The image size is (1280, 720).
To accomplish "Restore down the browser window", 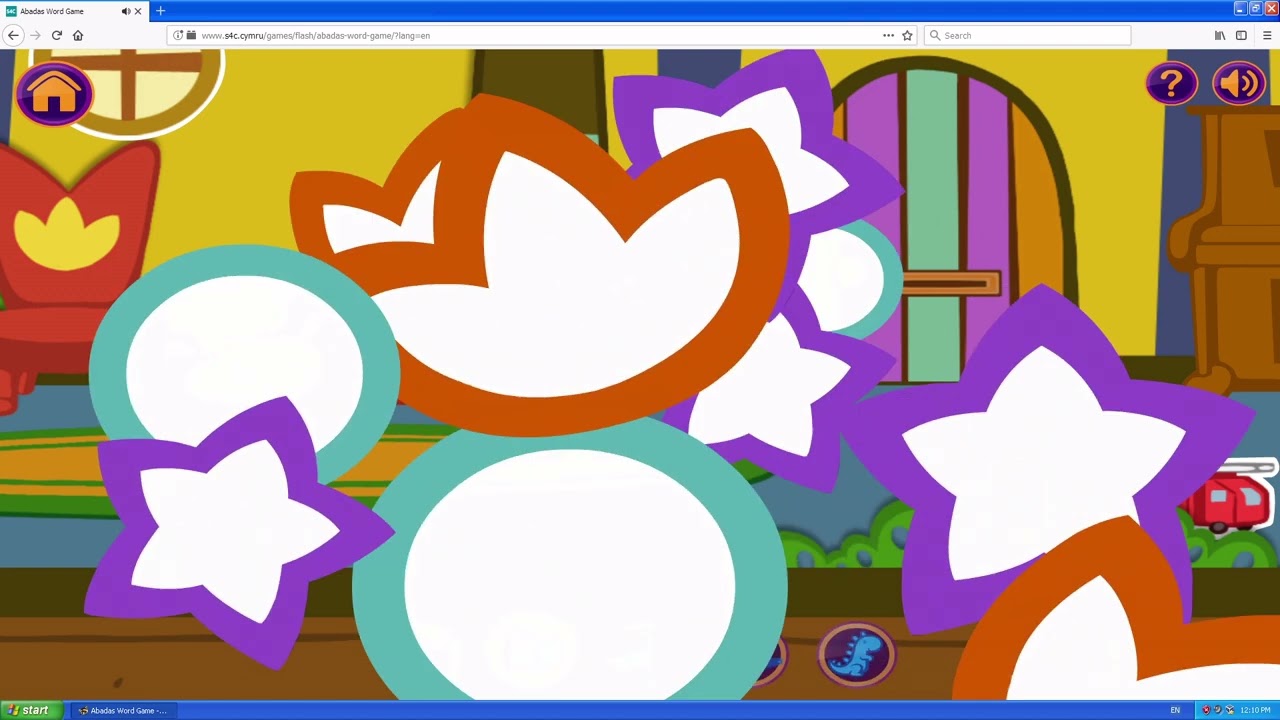I will pos(1255,9).
